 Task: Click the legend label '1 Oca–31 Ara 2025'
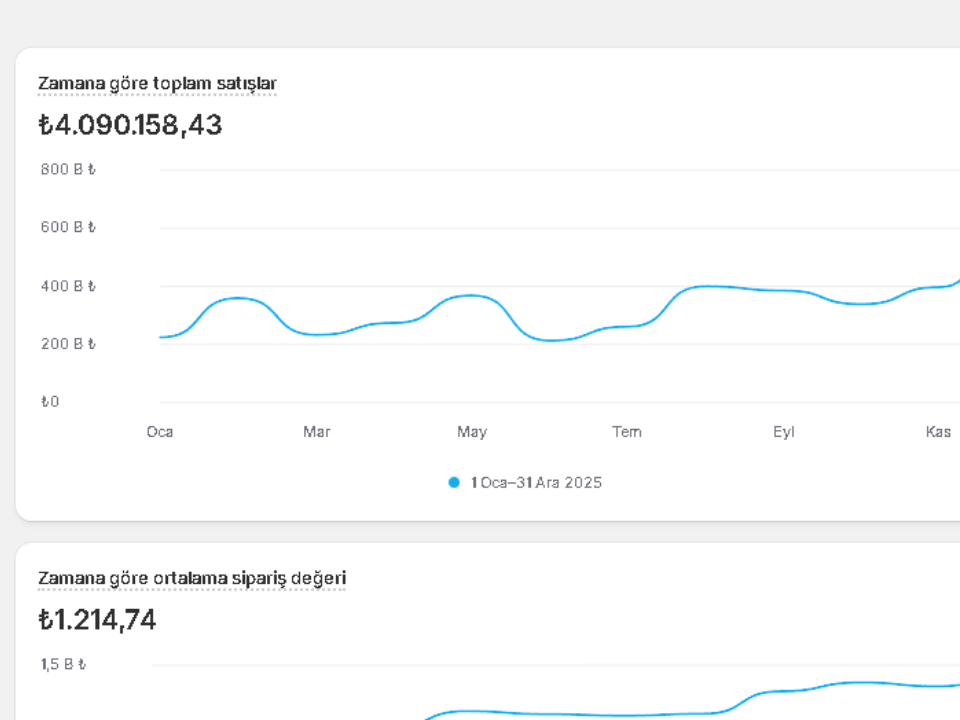click(536, 482)
